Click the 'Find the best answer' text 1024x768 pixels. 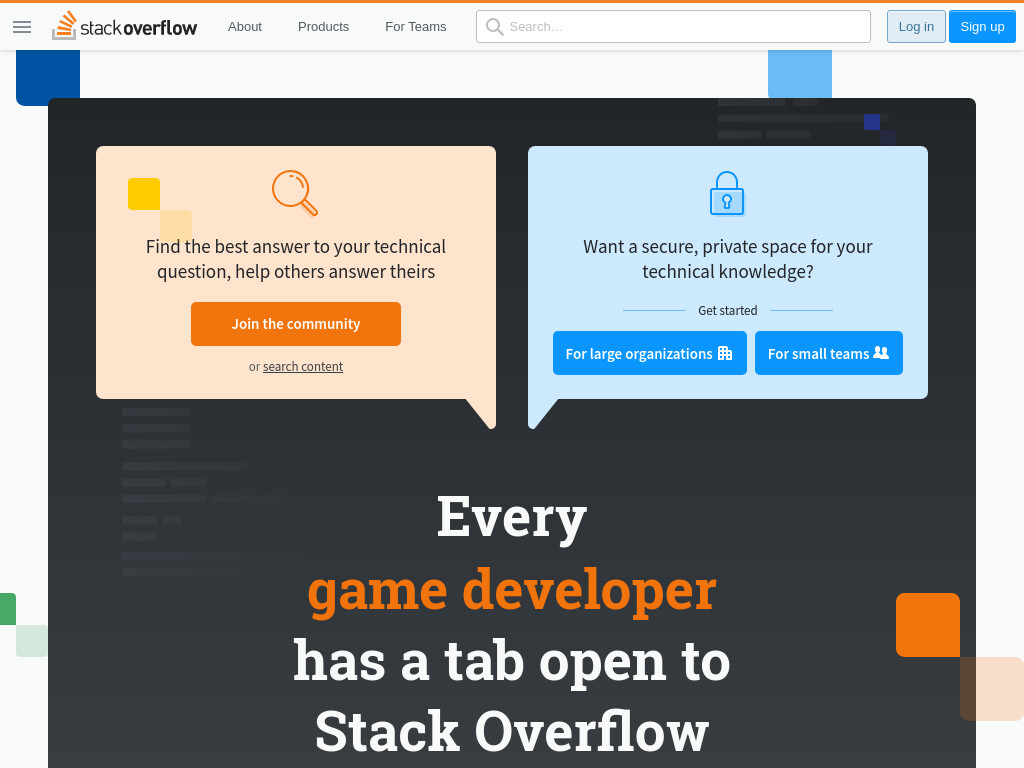[x=296, y=259]
